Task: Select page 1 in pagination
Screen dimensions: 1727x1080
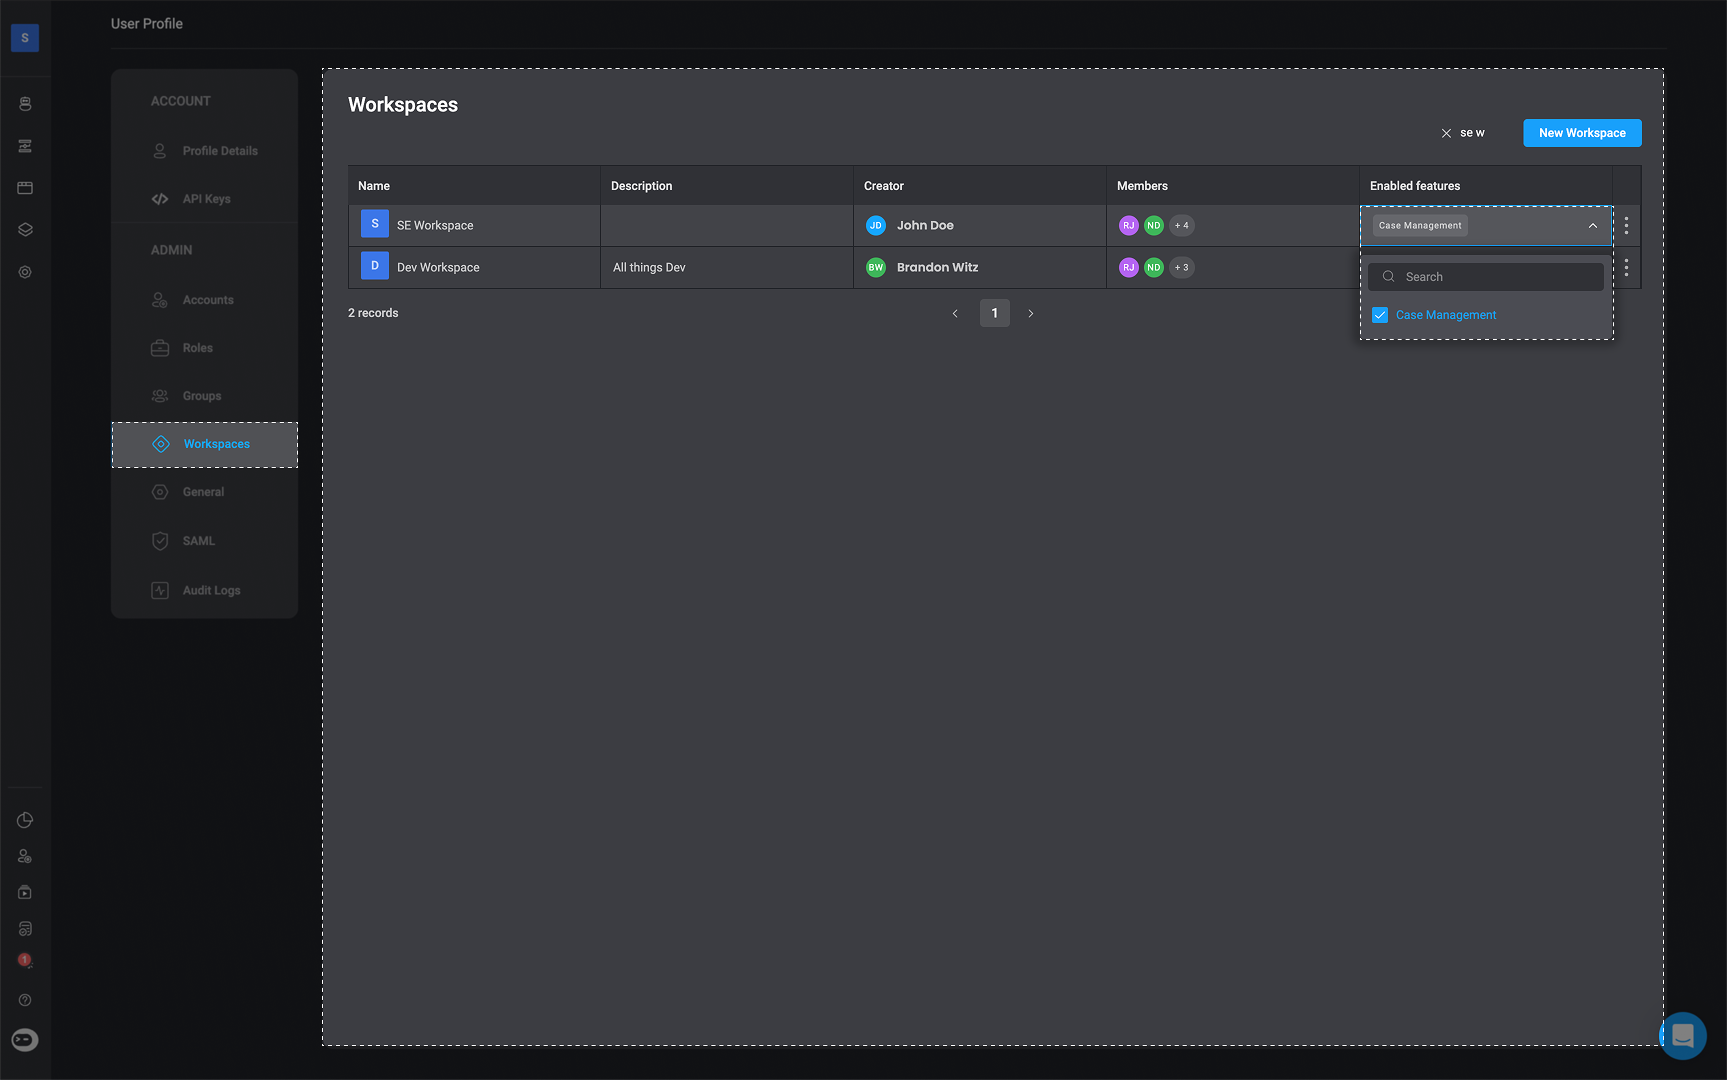Action: pyautogui.click(x=994, y=313)
